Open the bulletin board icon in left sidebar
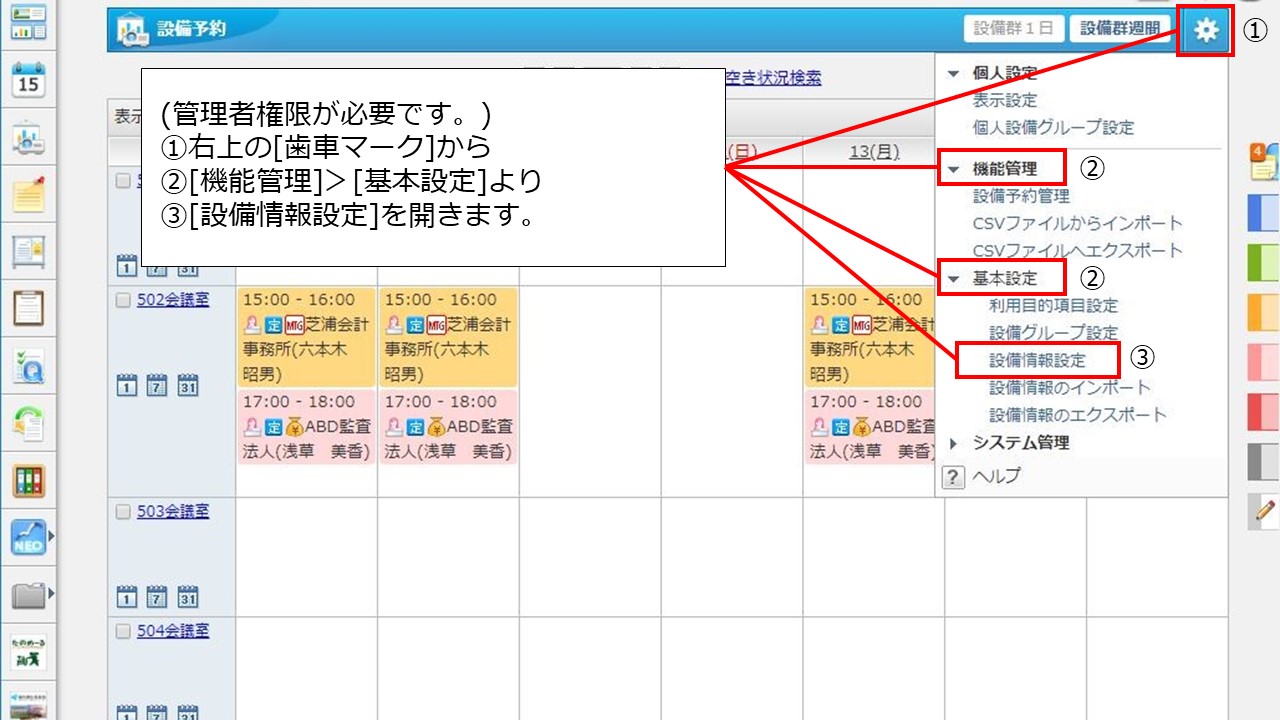 point(28,252)
